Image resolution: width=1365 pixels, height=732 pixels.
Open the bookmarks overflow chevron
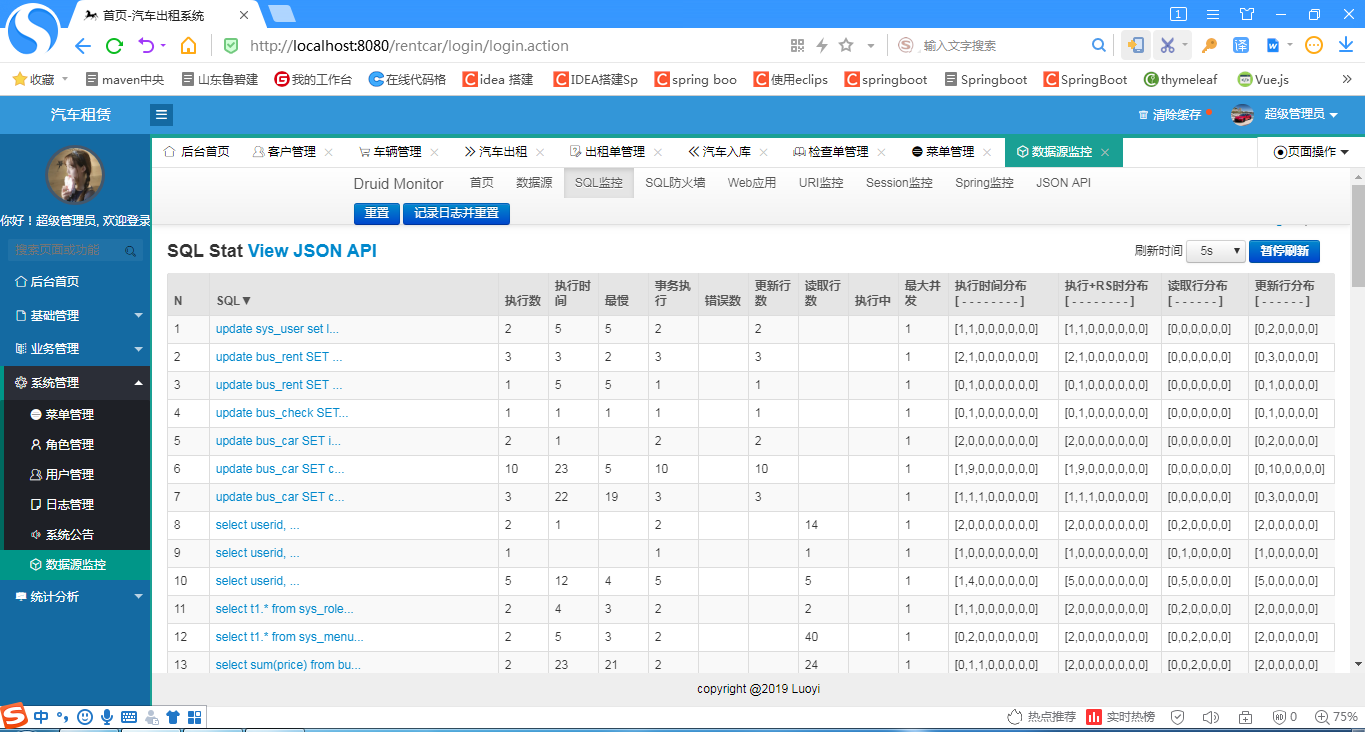pyautogui.click(x=1346, y=79)
